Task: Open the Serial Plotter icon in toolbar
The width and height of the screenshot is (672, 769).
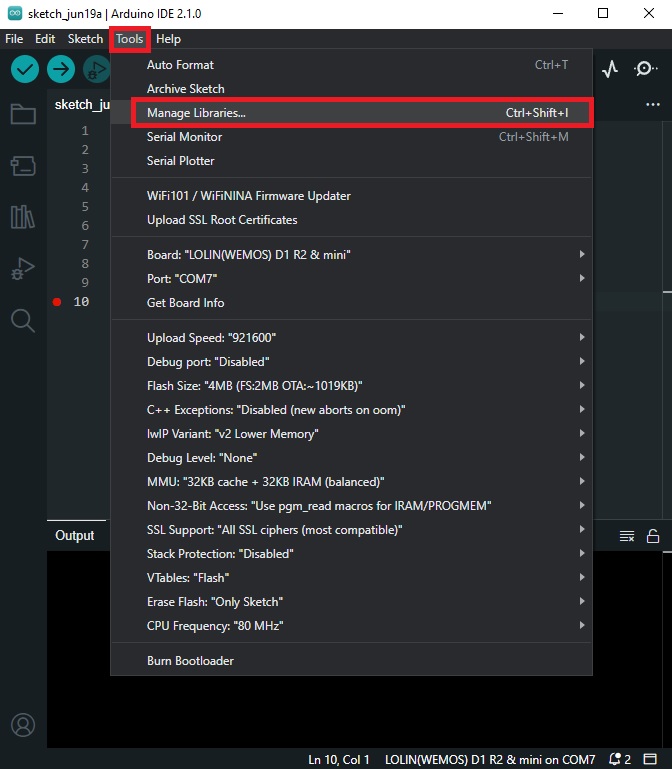Action: pyautogui.click(x=610, y=69)
